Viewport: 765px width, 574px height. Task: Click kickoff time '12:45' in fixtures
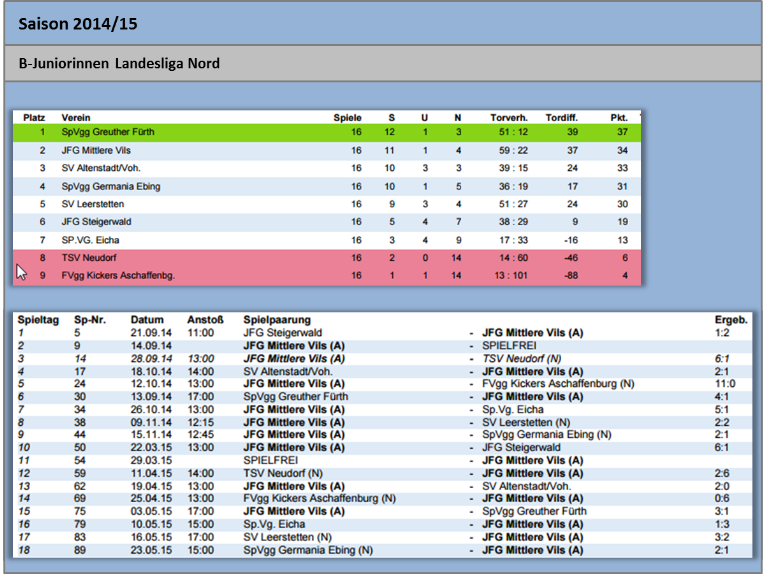tap(201, 435)
